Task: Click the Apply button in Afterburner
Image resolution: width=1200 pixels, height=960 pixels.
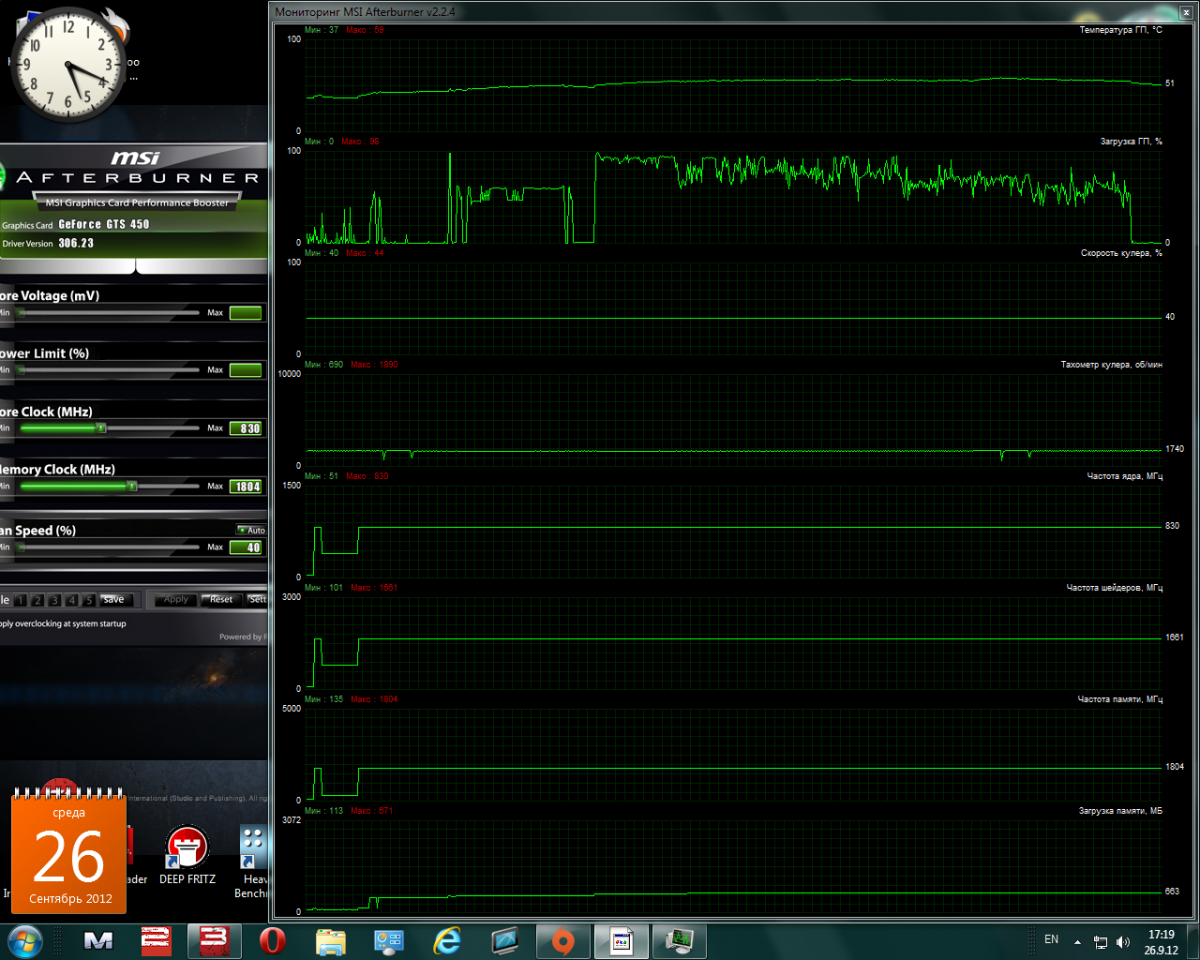Action: point(176,600)
